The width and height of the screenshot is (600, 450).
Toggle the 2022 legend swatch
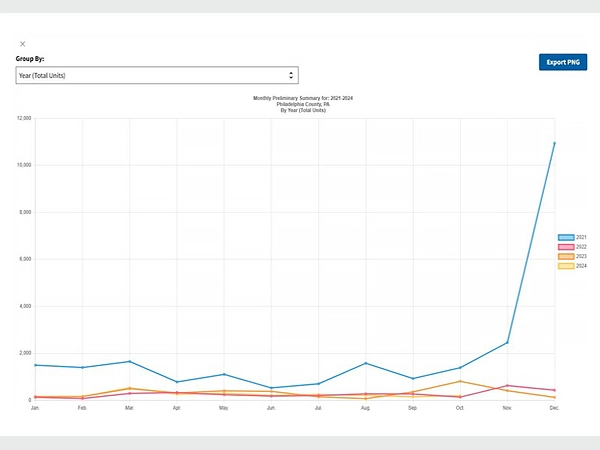point(566,247)
